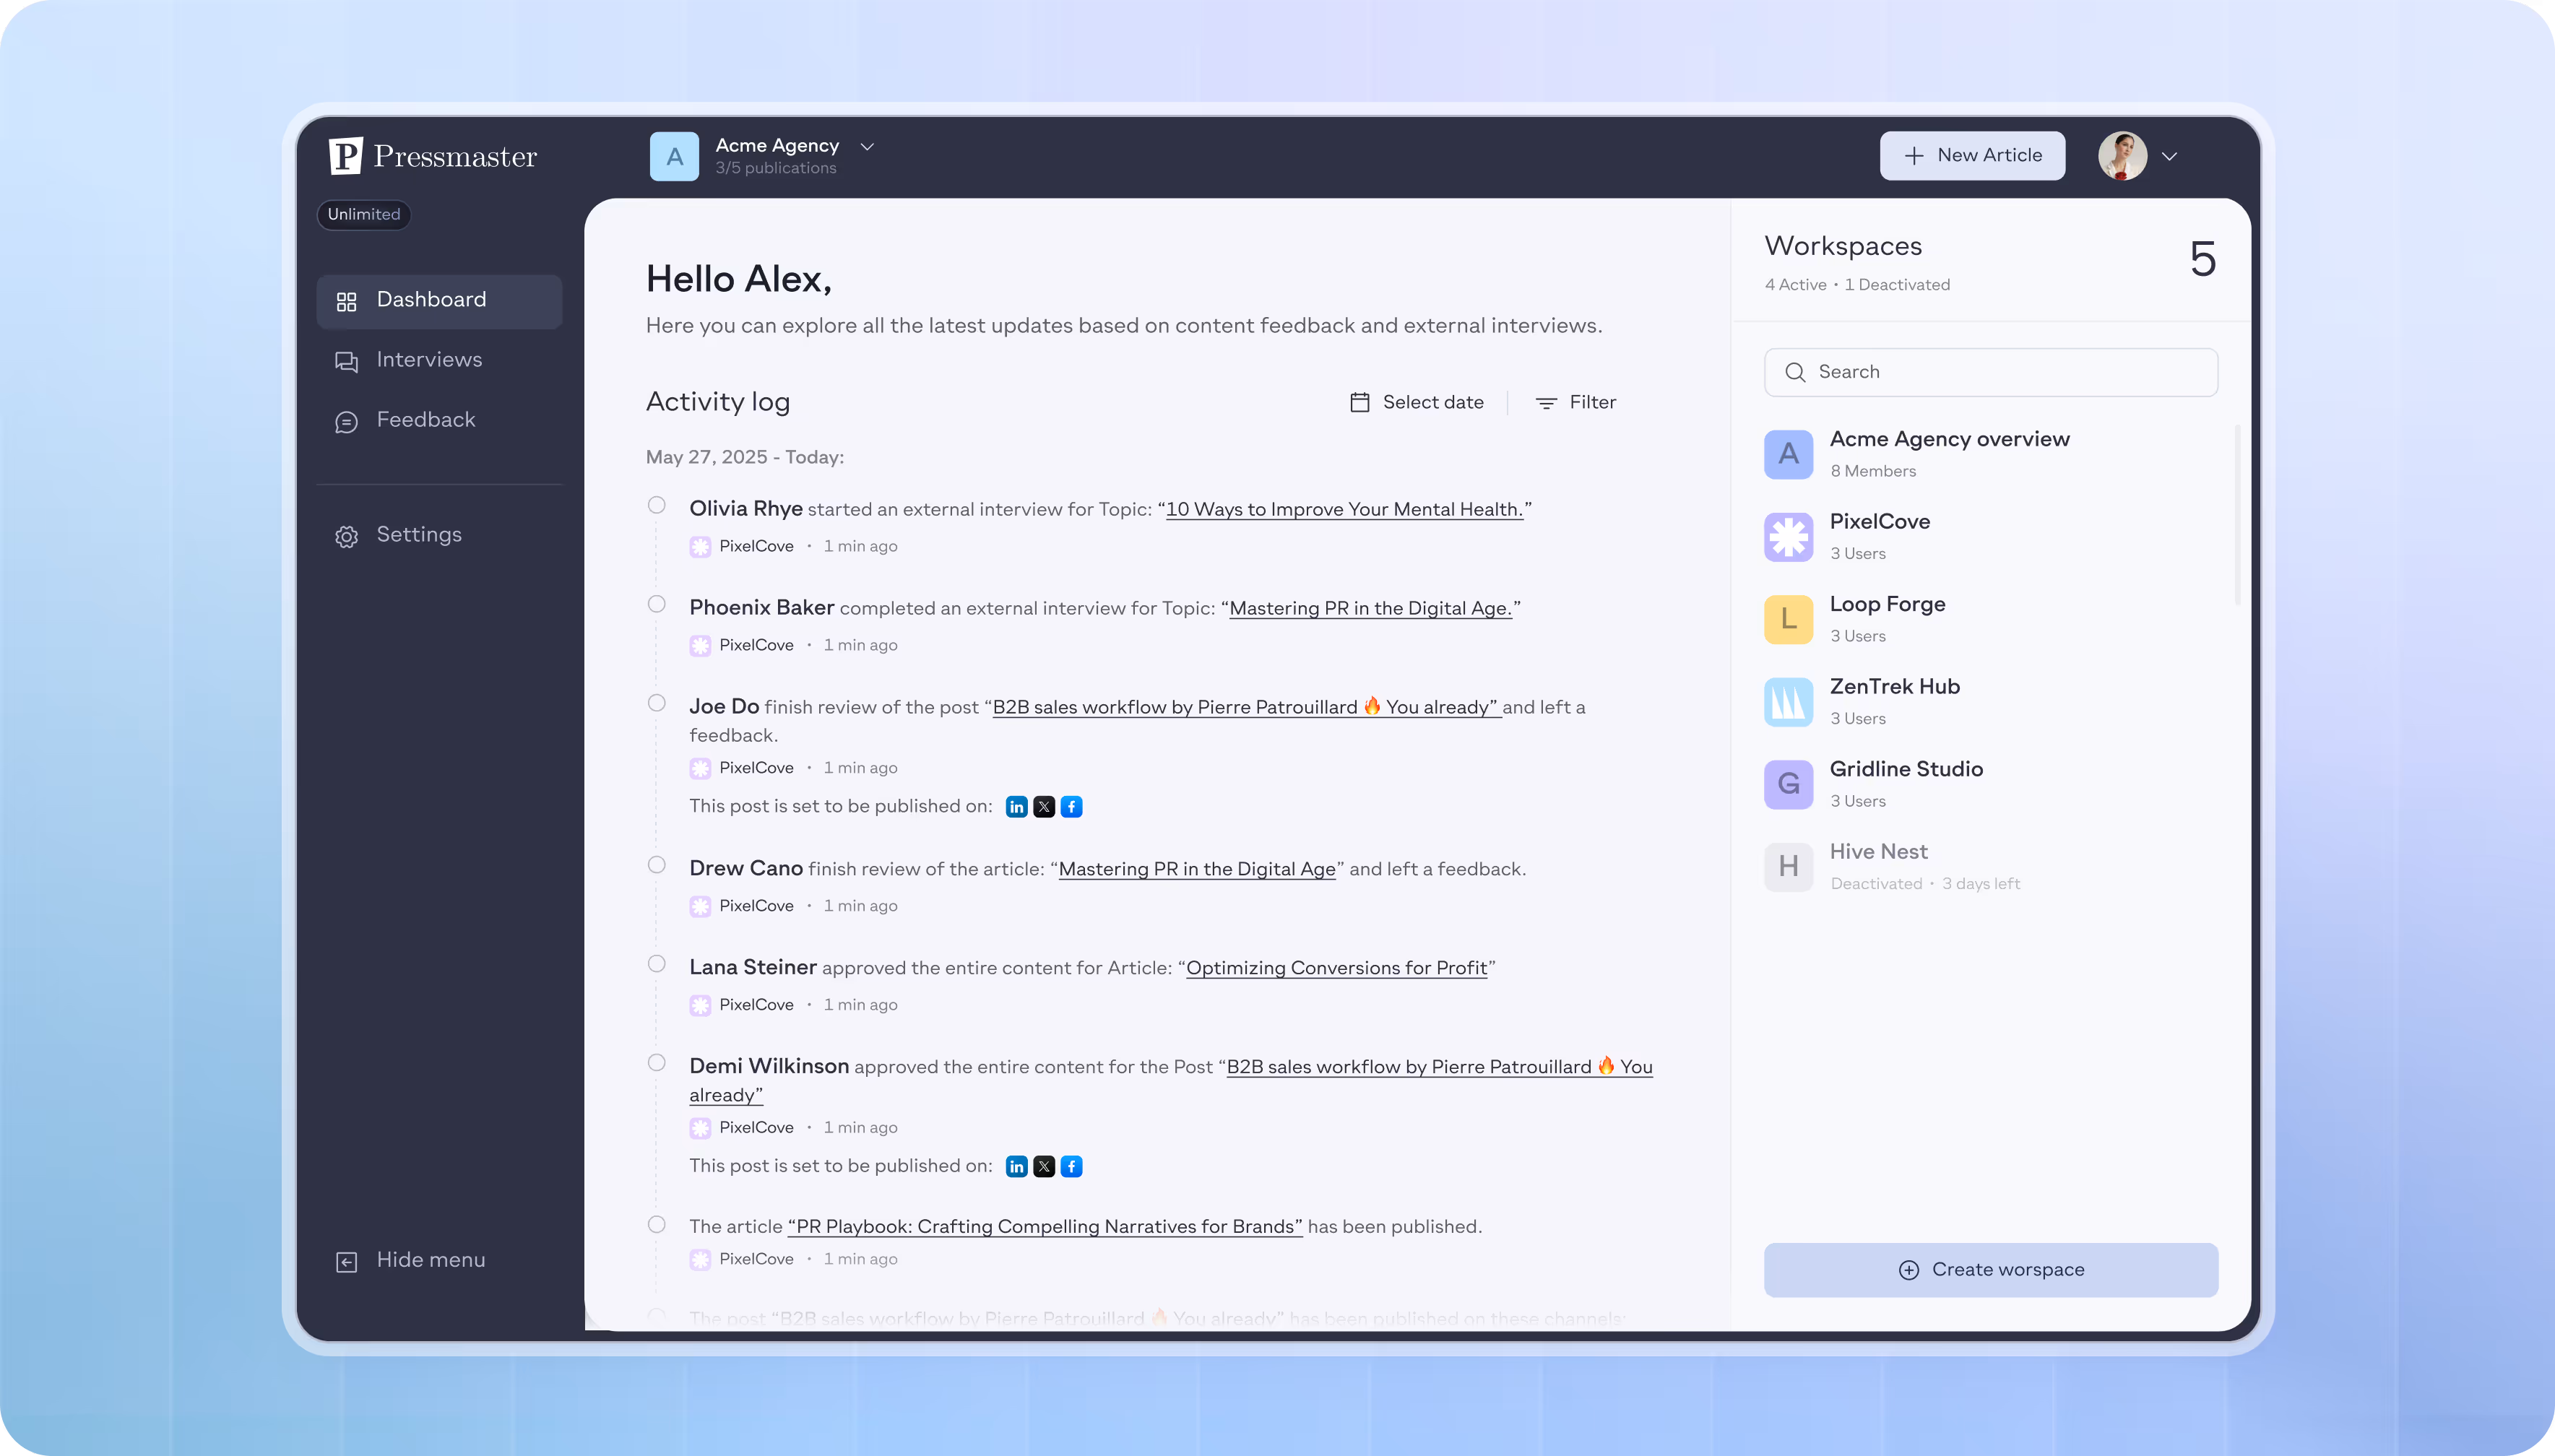This screenshot has width=2555, height=1456.
Task: Click the Settings gear icon in sidebar
Action: [346, 536]
